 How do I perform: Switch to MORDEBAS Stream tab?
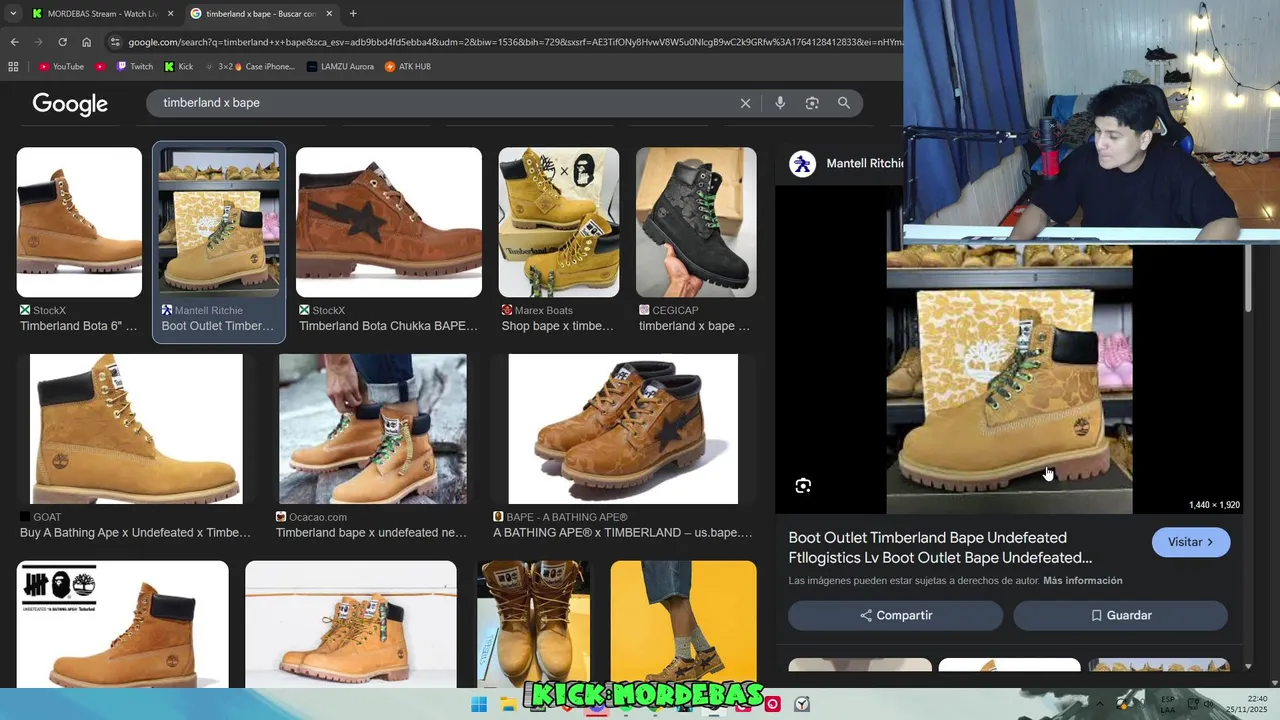102,14
